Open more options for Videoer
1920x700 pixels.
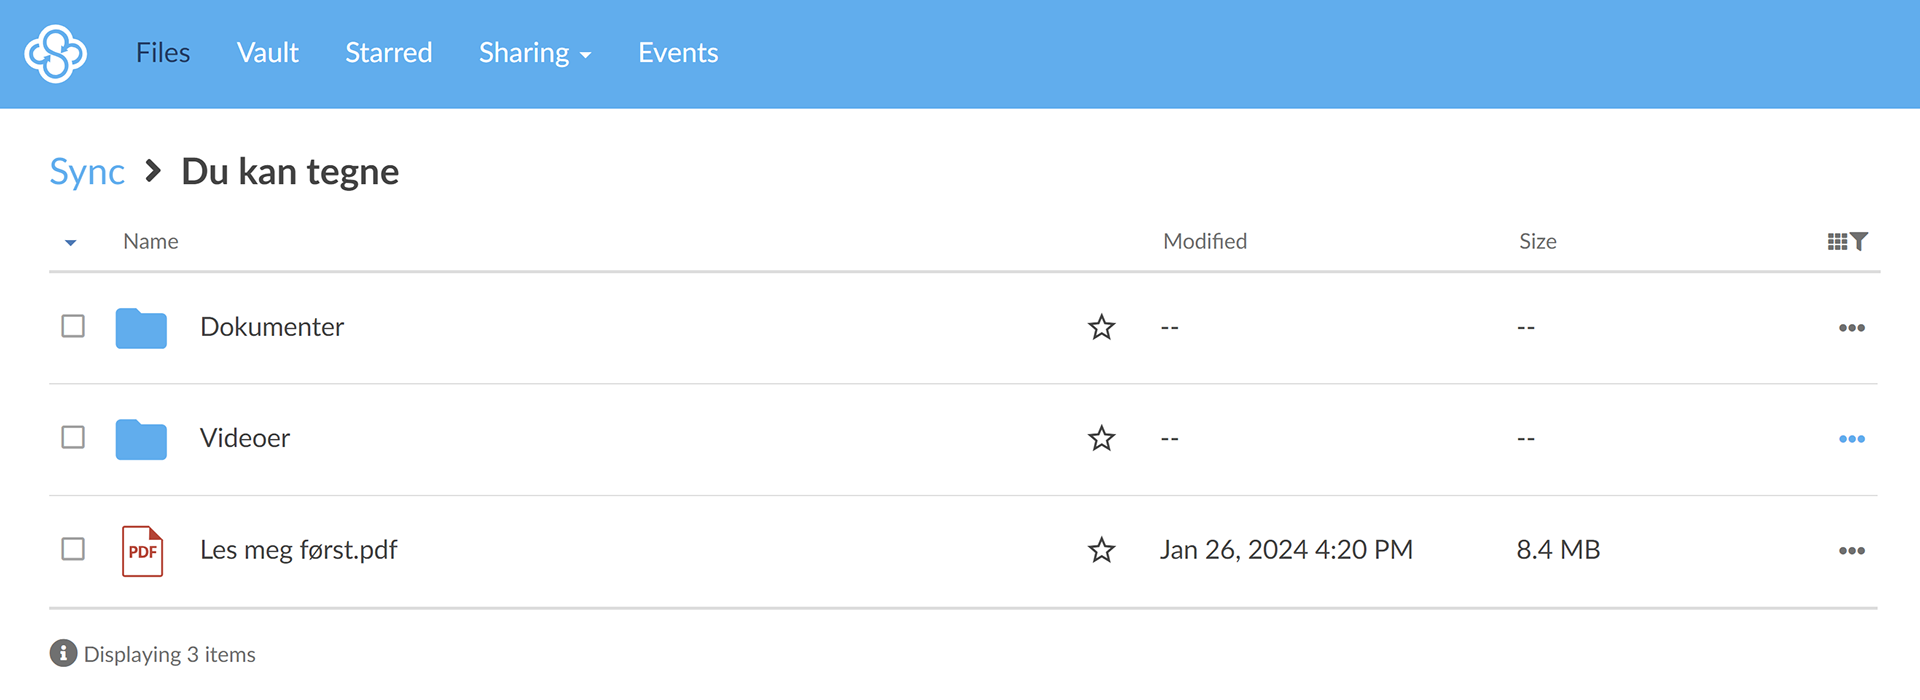coord(1851,439)
